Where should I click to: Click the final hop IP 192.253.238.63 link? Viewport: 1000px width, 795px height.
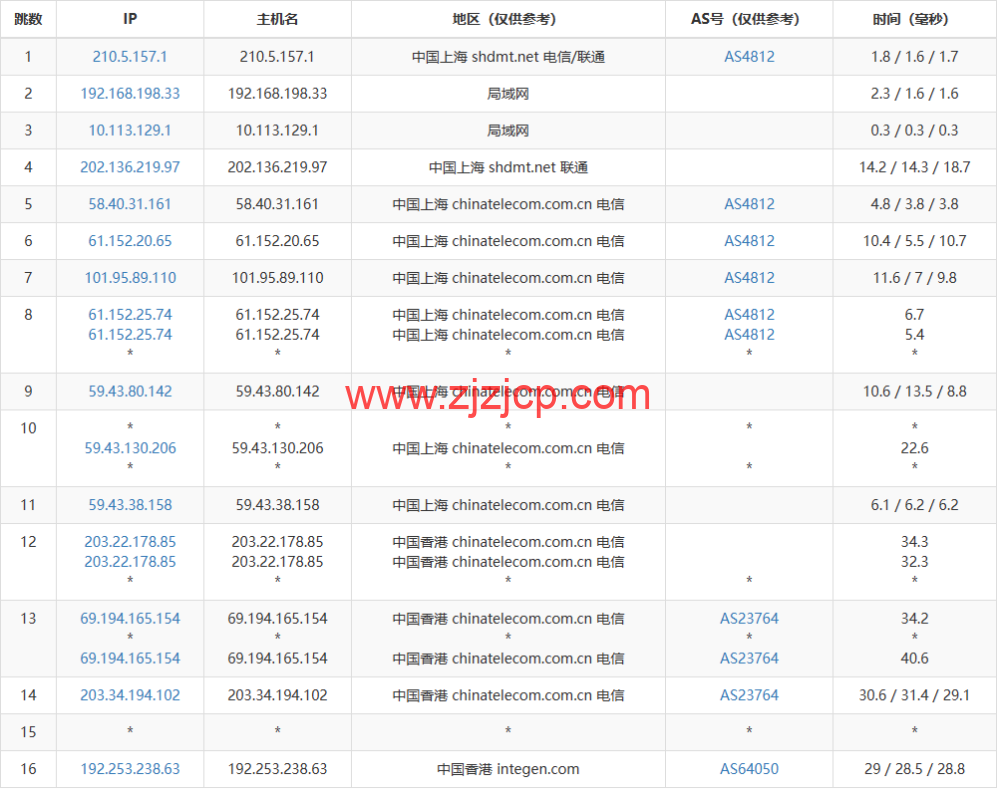(x=129, y=769)
